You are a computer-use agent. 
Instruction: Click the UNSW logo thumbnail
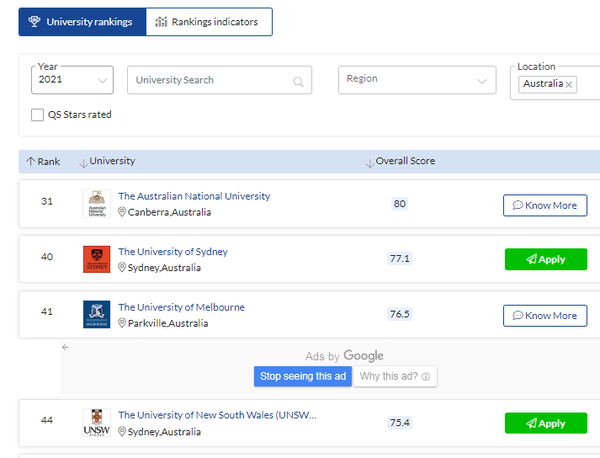pyautogui.click(x=97, y=422)
